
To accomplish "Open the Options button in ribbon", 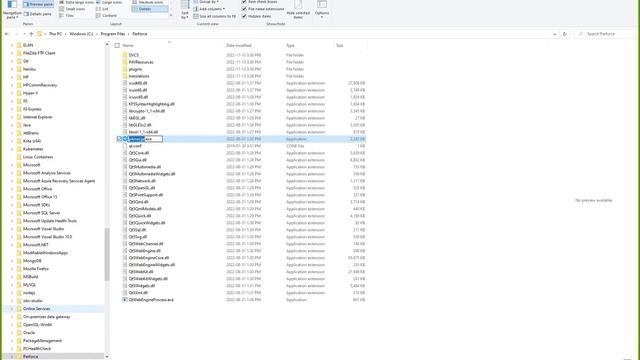I will tap(322, 10).
